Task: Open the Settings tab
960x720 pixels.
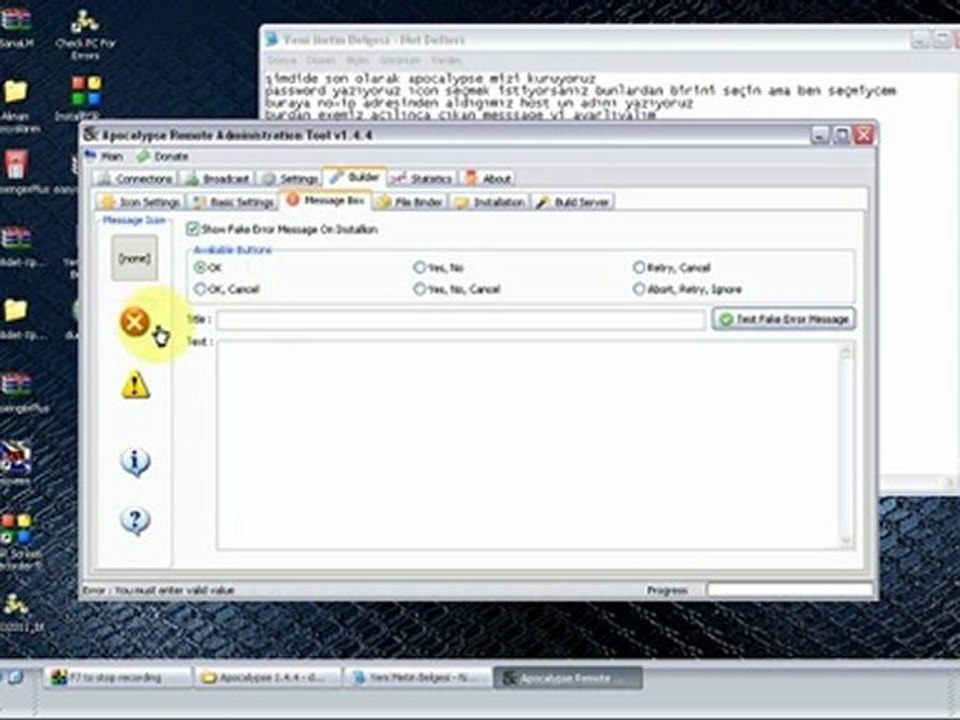Action: 290,179
